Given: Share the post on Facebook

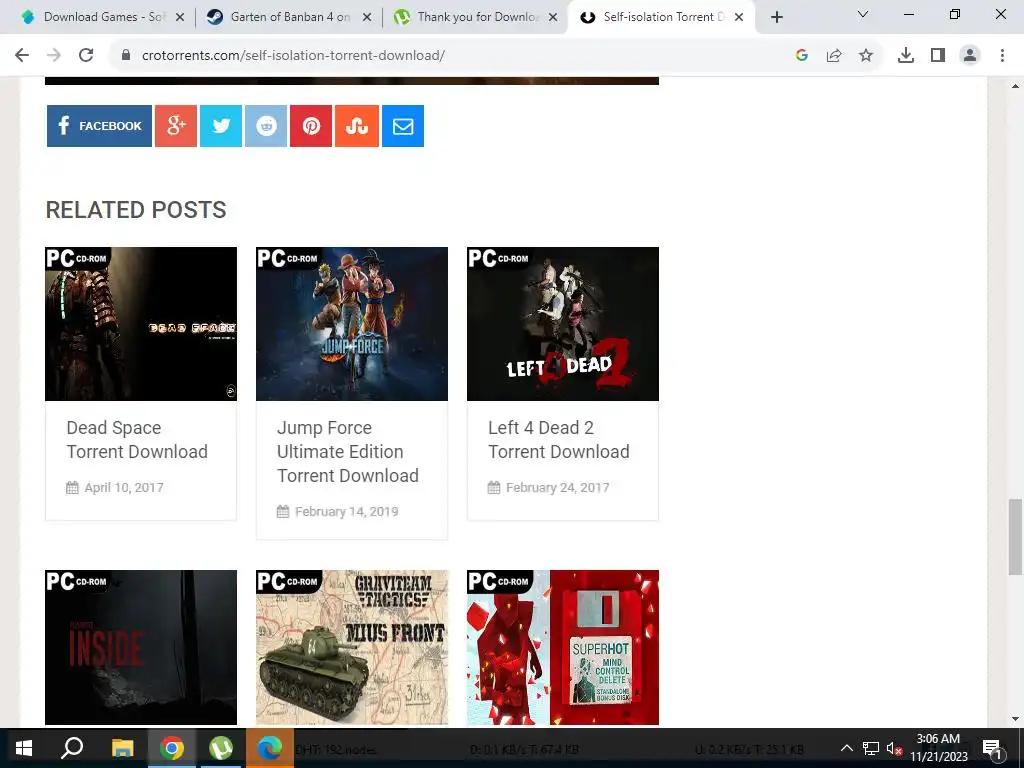Looking at the screenshot, I should (x=99, y=126).
